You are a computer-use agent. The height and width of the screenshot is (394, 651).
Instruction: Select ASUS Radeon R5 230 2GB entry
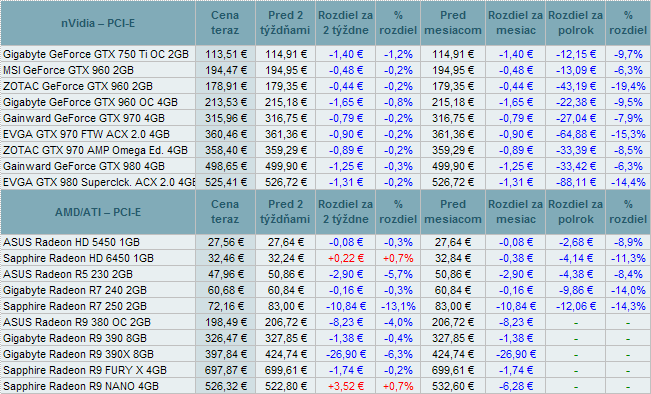[68, 274]
